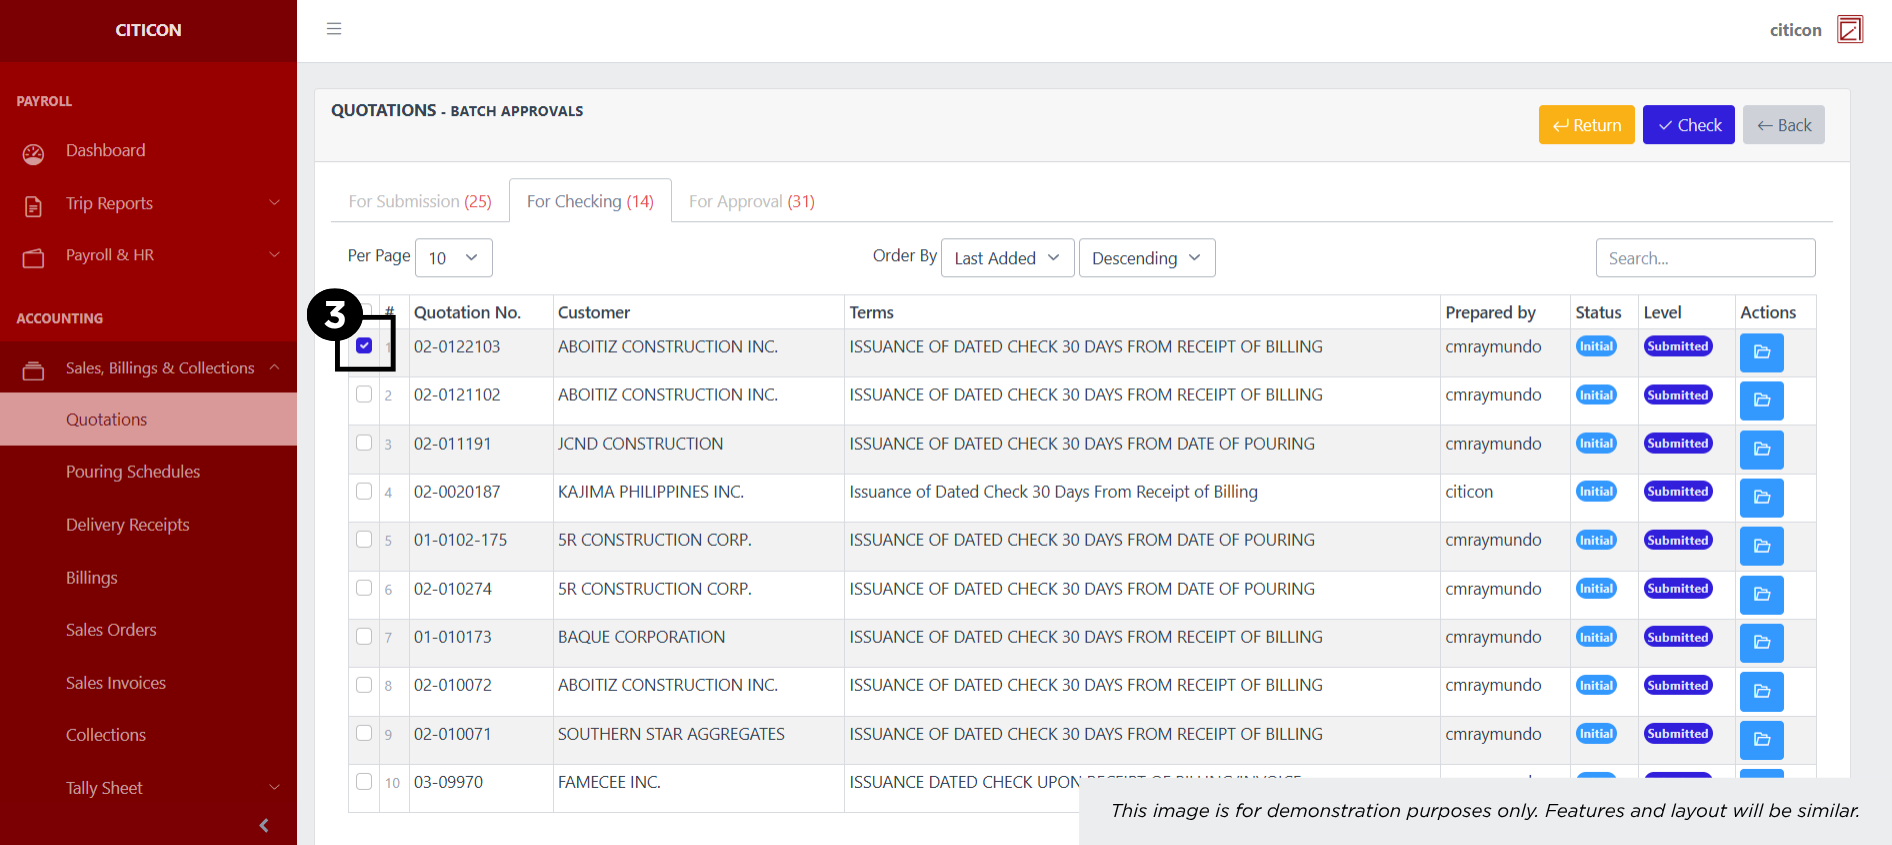Collapse sidebar using bottom chevron arrow
The width and height of the screenshot is (1892, 845).
click(x=264, y=825)
